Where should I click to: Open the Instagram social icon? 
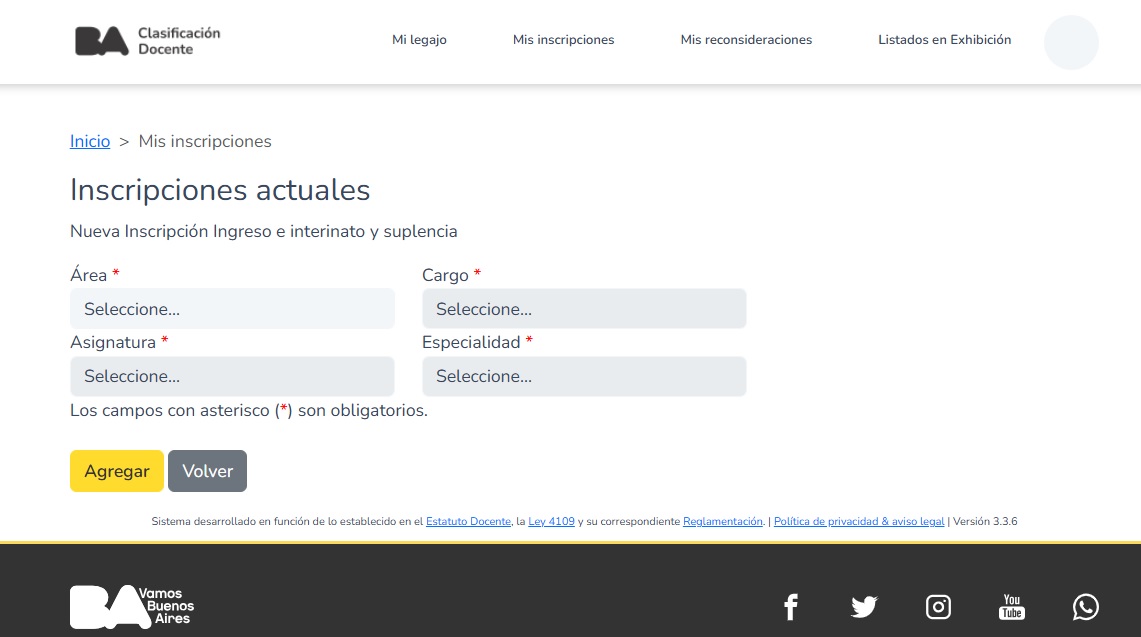(x=938, y=607)
